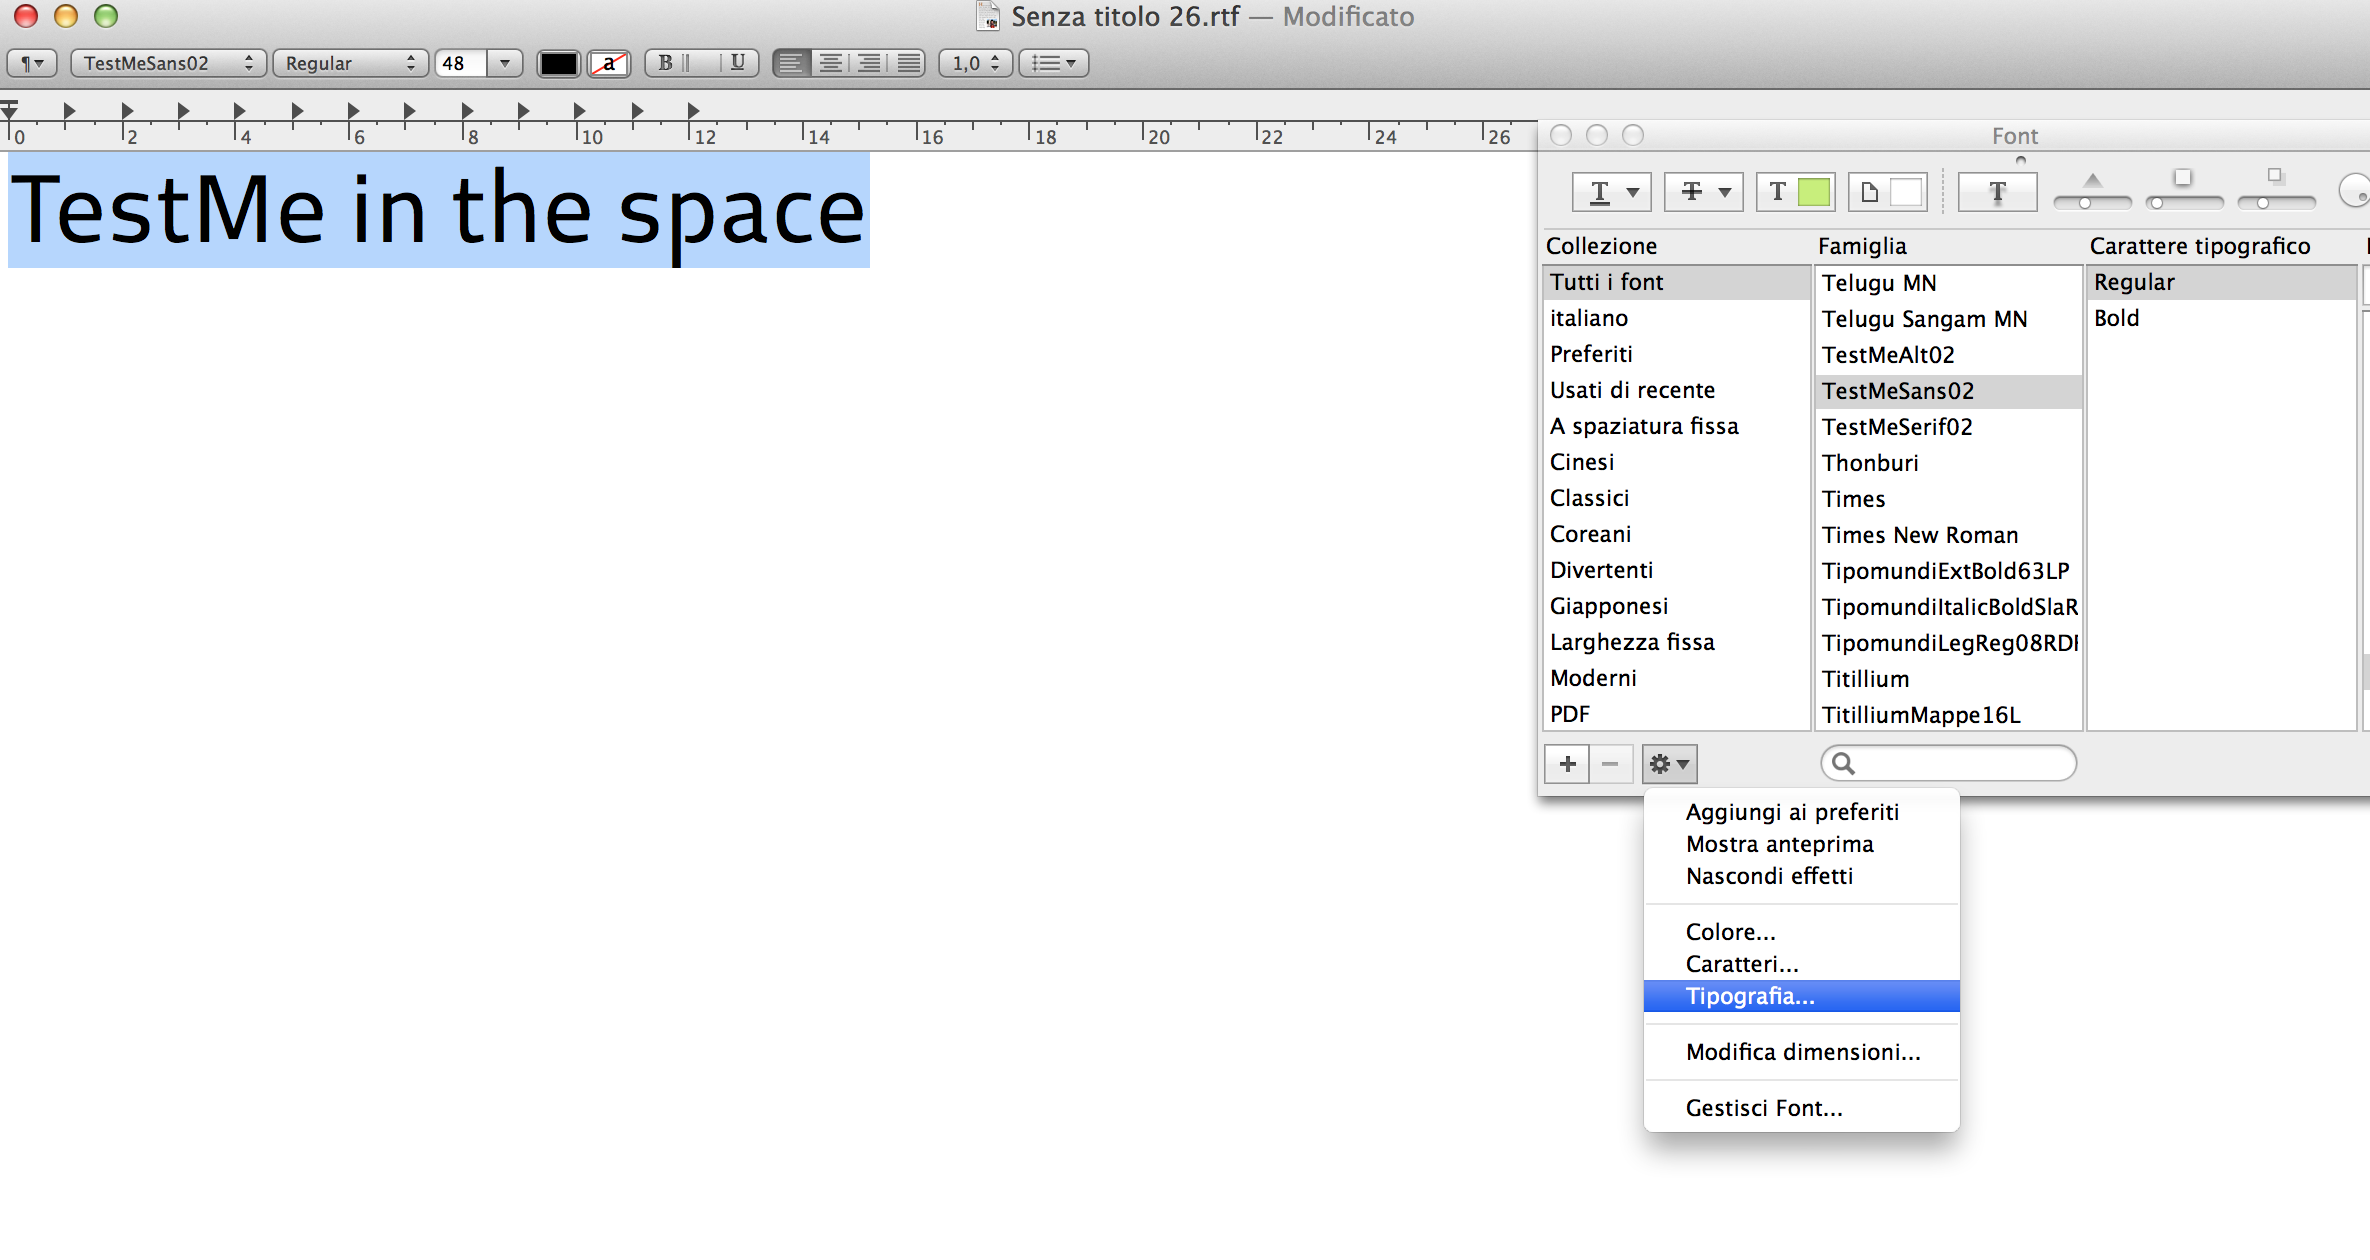Open the underline style dropdown in Font panel

(1611, 192)
